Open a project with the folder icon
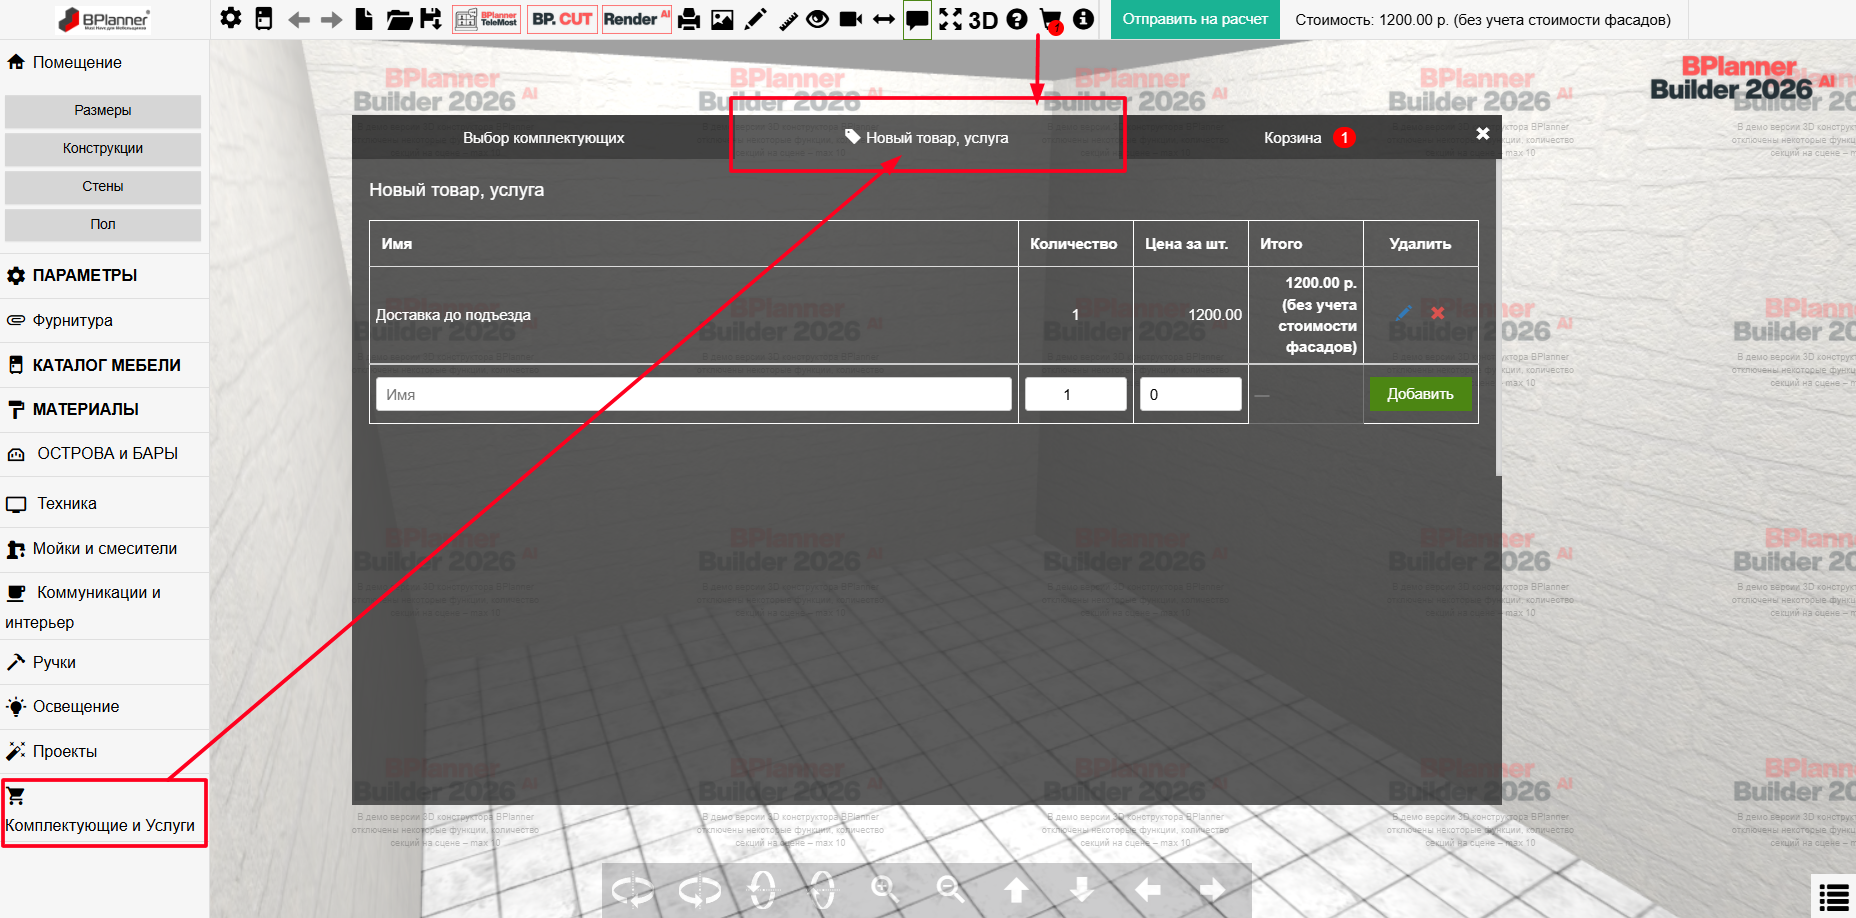The image size is (1856, 918). 399,19
